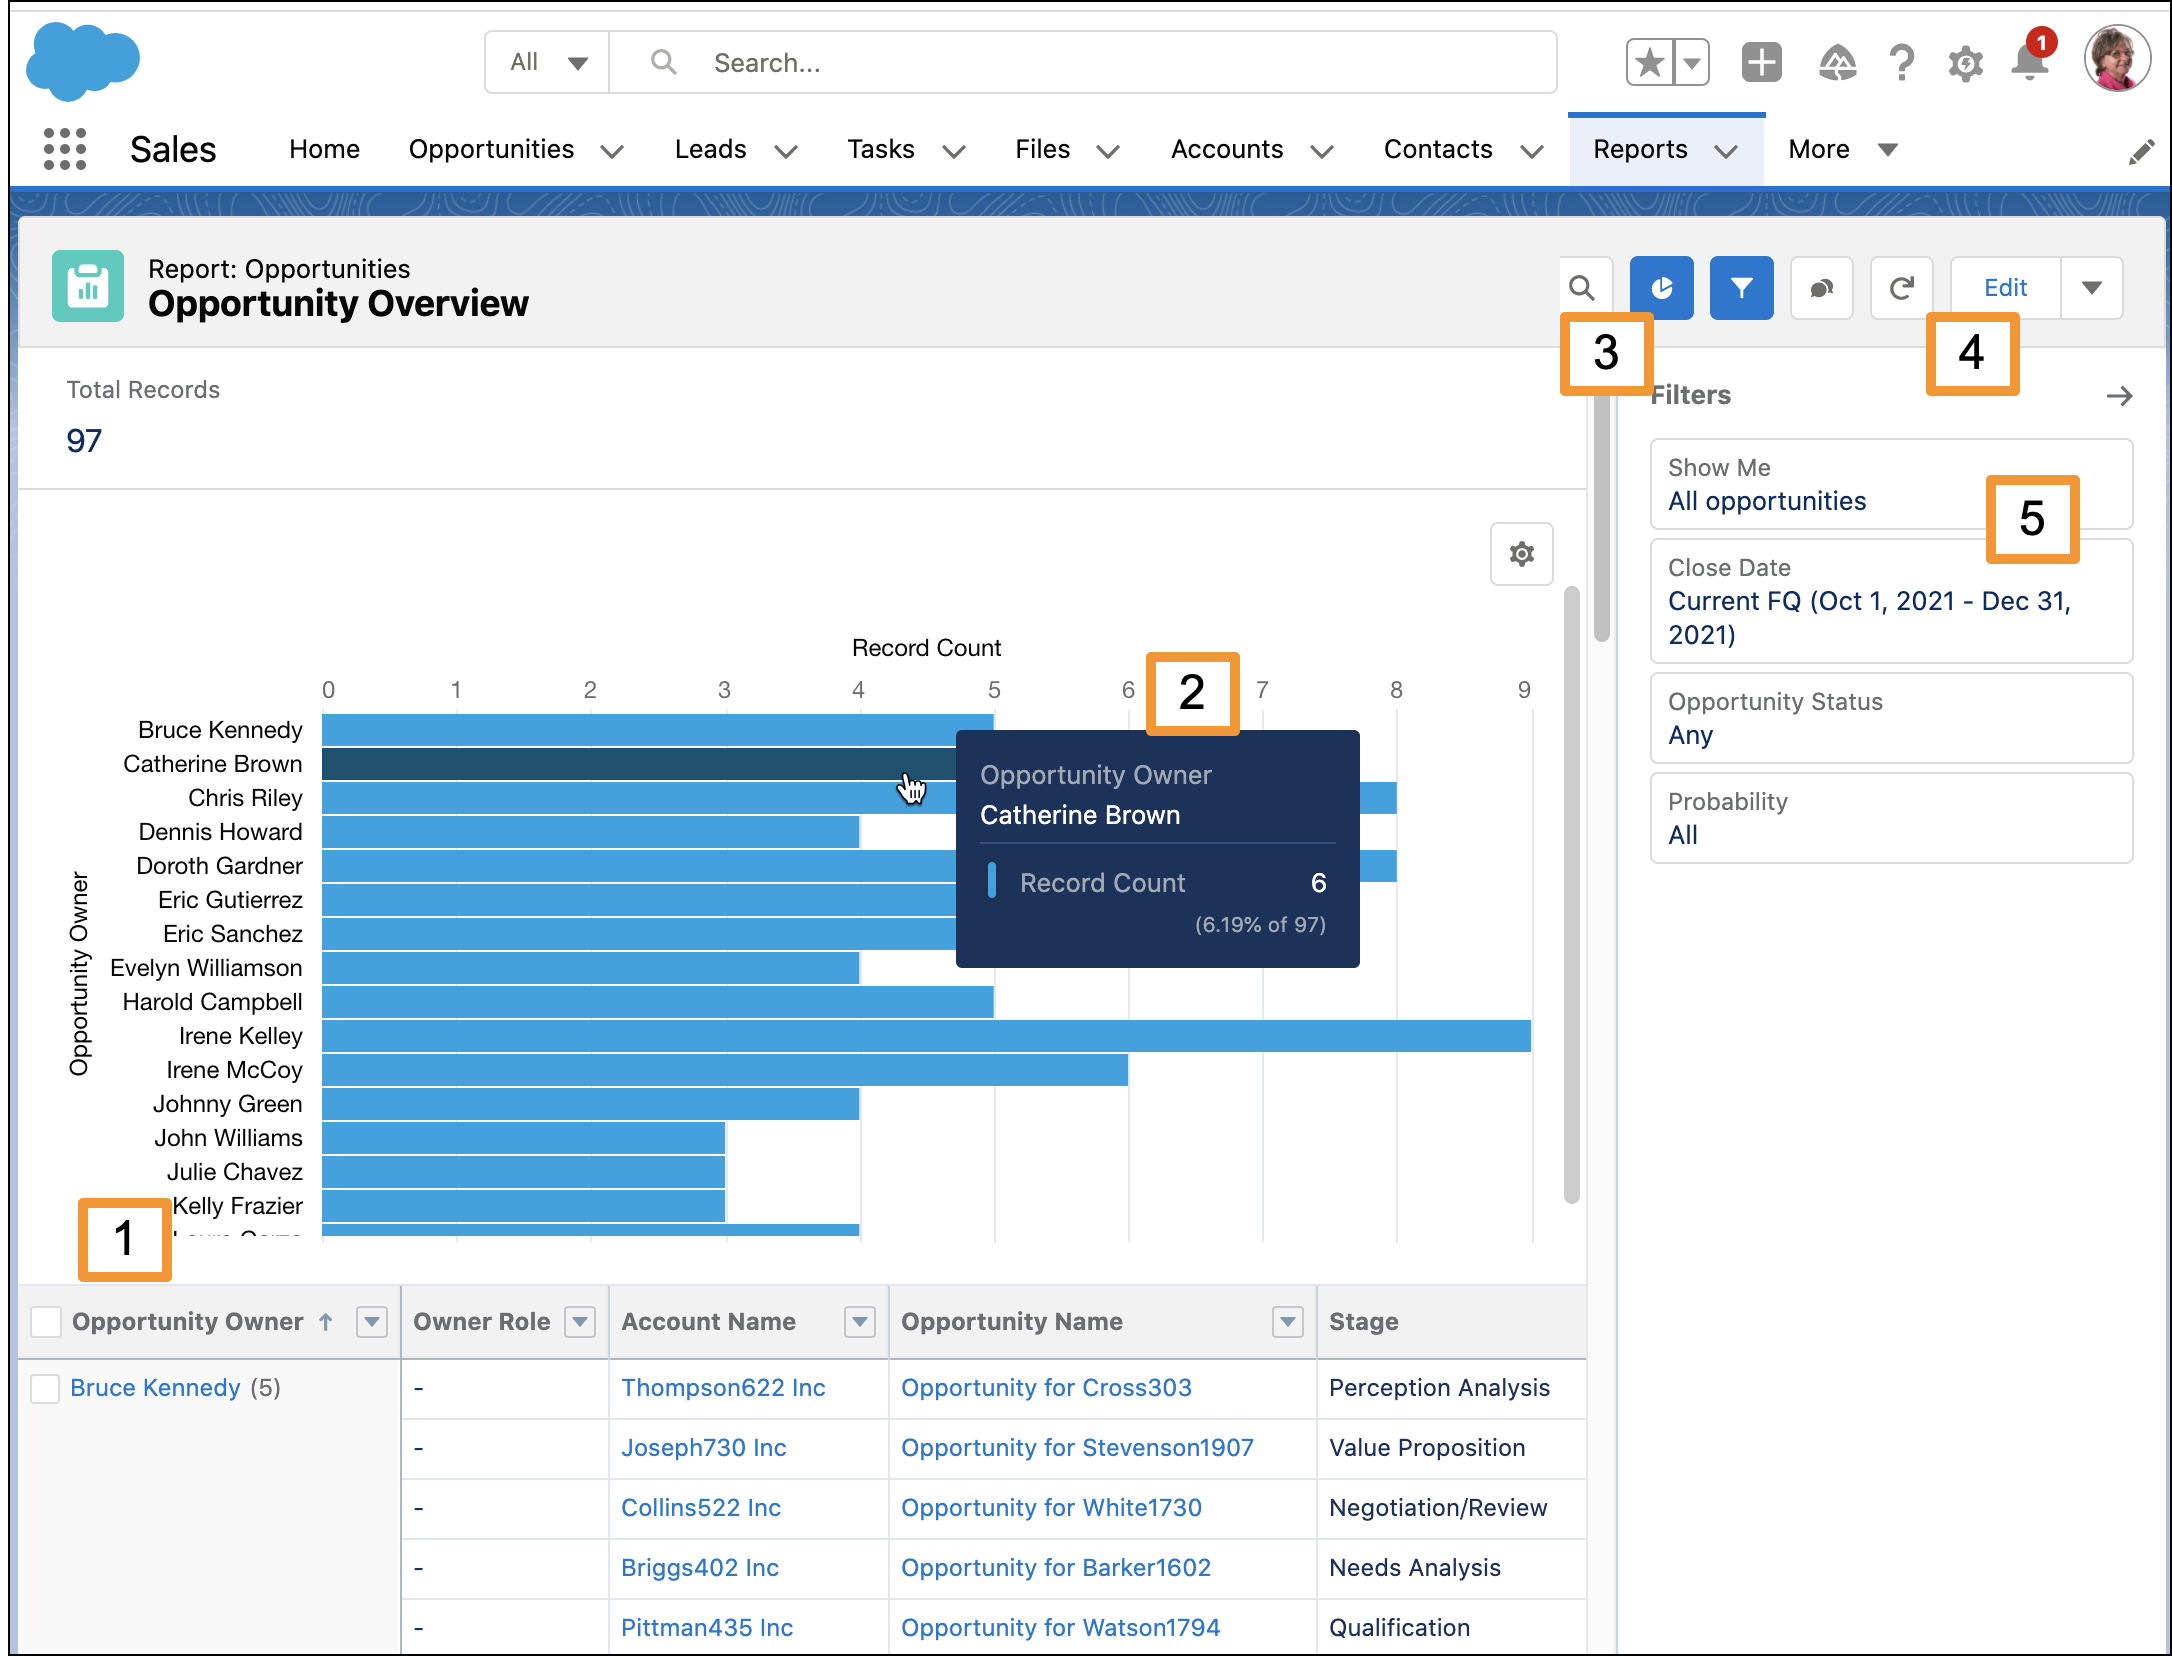
Task: Switch to the Reports tab
Action: coord(1640,150)
